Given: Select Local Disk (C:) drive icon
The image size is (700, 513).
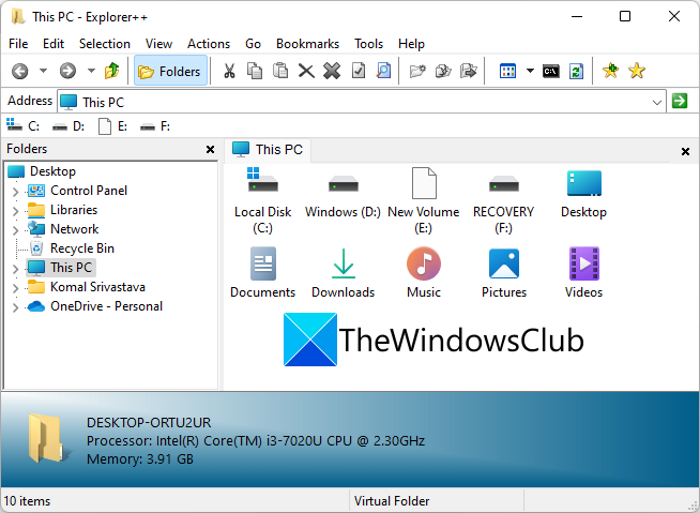Looking at the screenshot, I should [x=262, y=200].
